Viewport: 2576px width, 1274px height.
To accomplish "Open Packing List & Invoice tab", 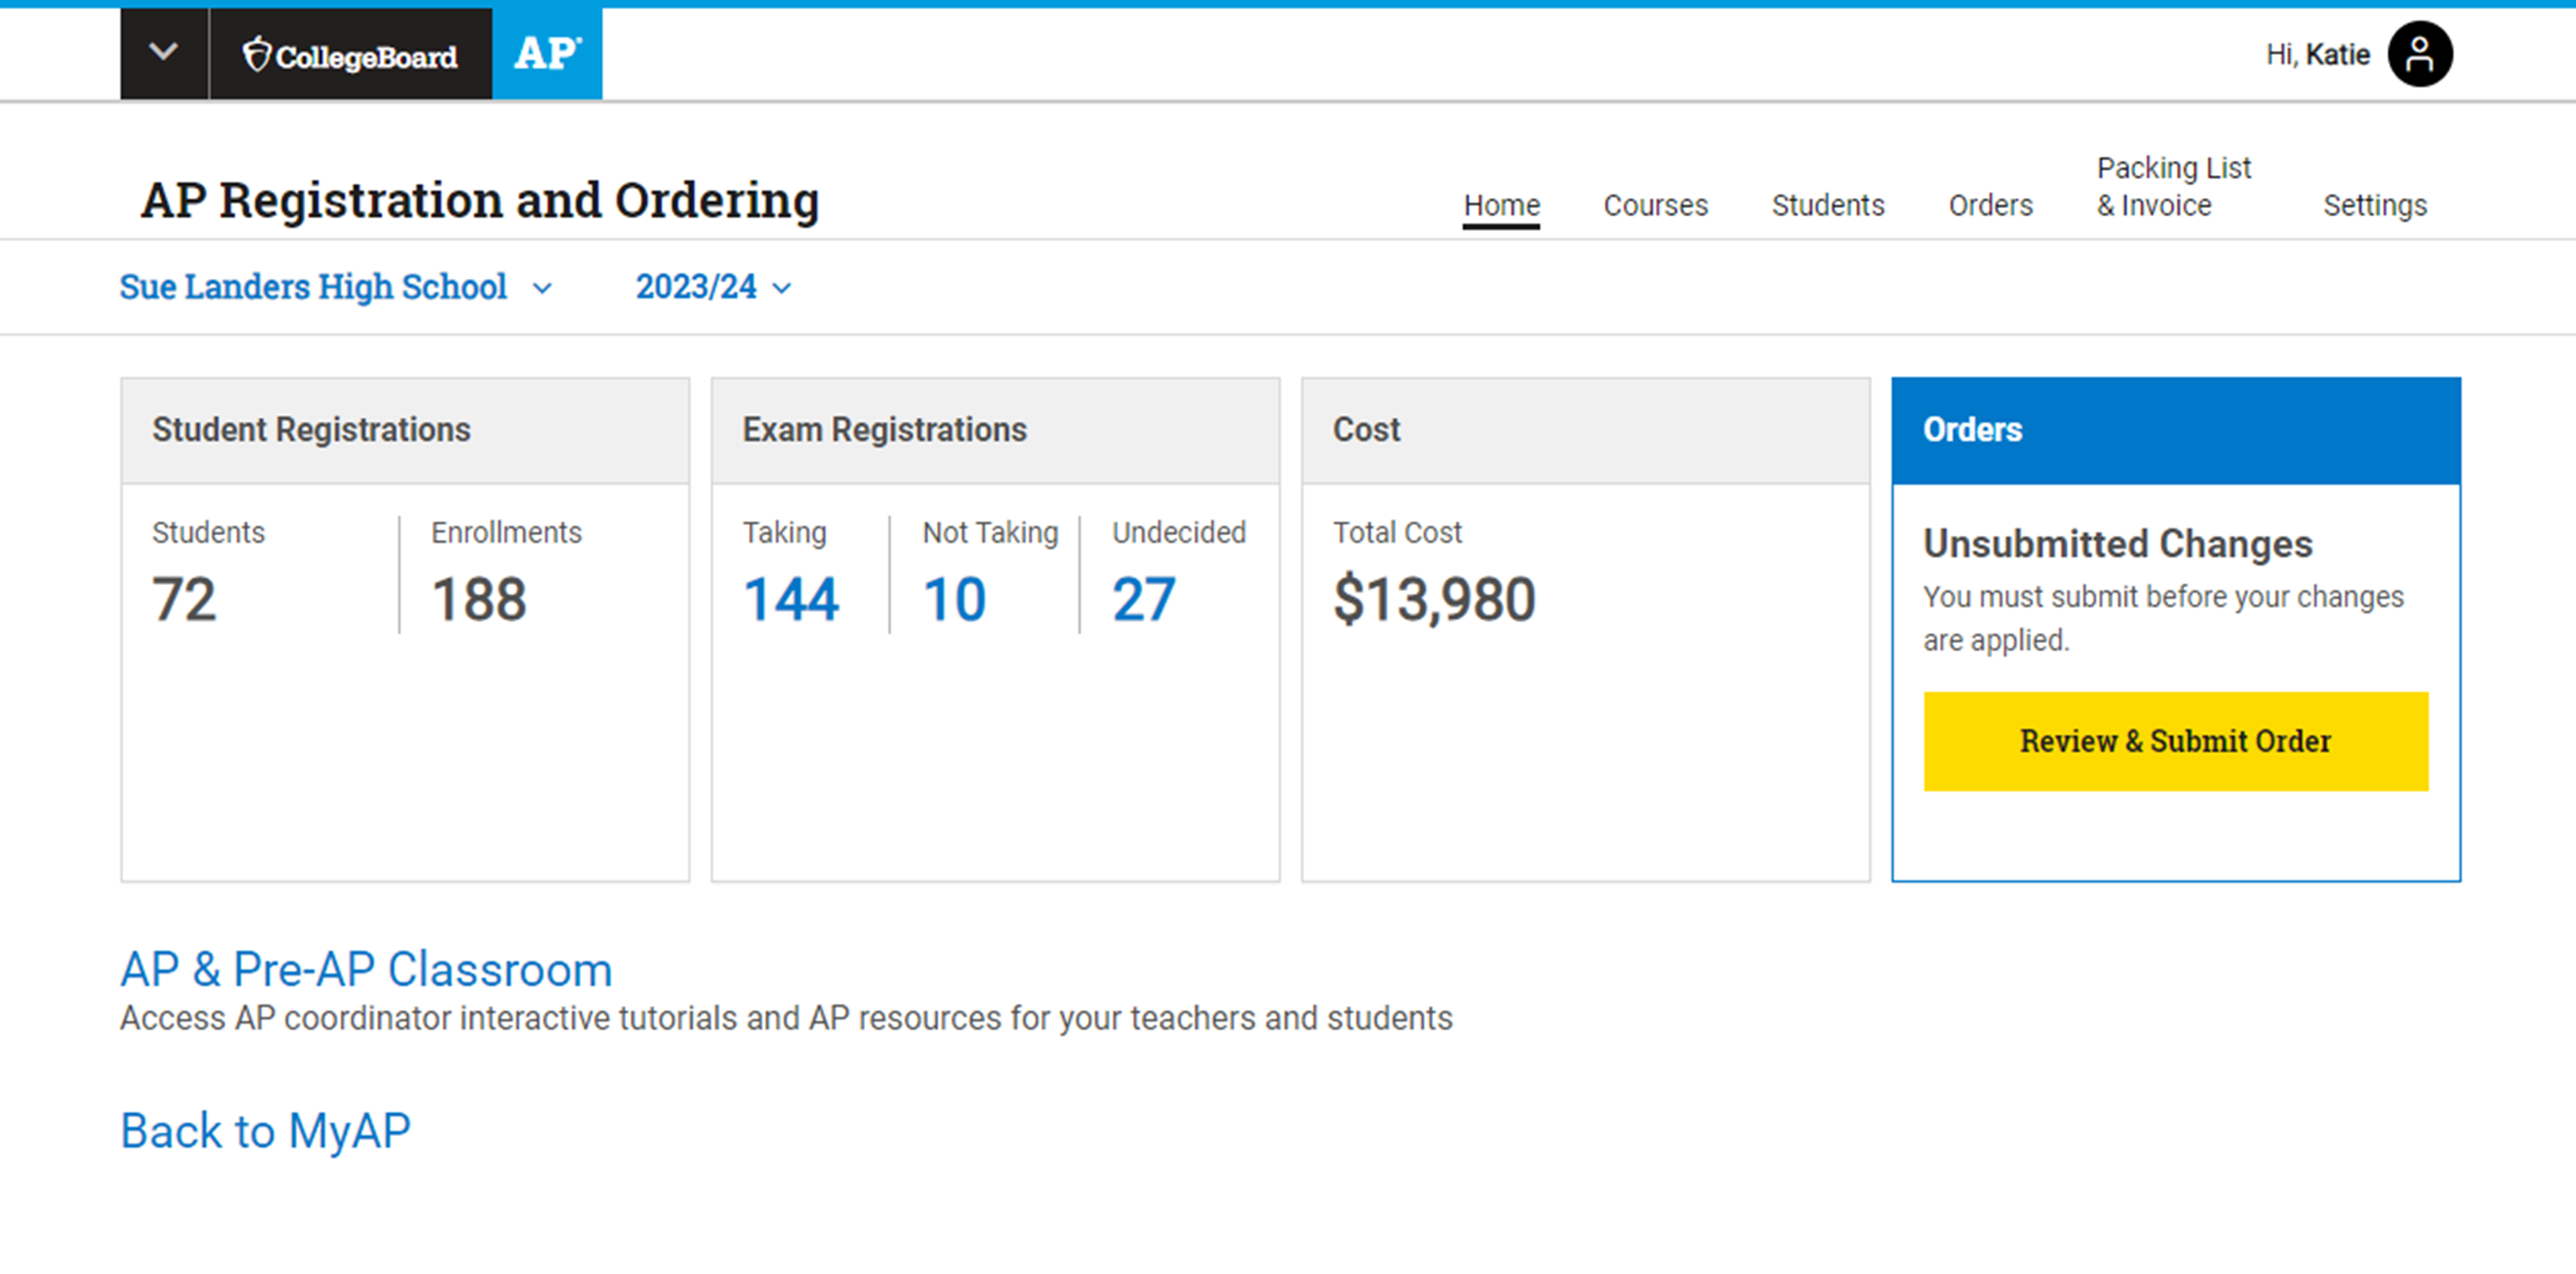I will pyautogui.click(x=2173, y=186).
